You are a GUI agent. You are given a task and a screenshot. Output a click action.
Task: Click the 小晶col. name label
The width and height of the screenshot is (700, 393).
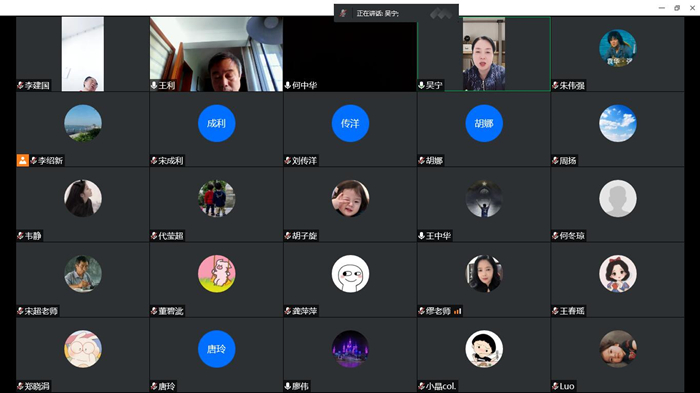click(441, 386)
